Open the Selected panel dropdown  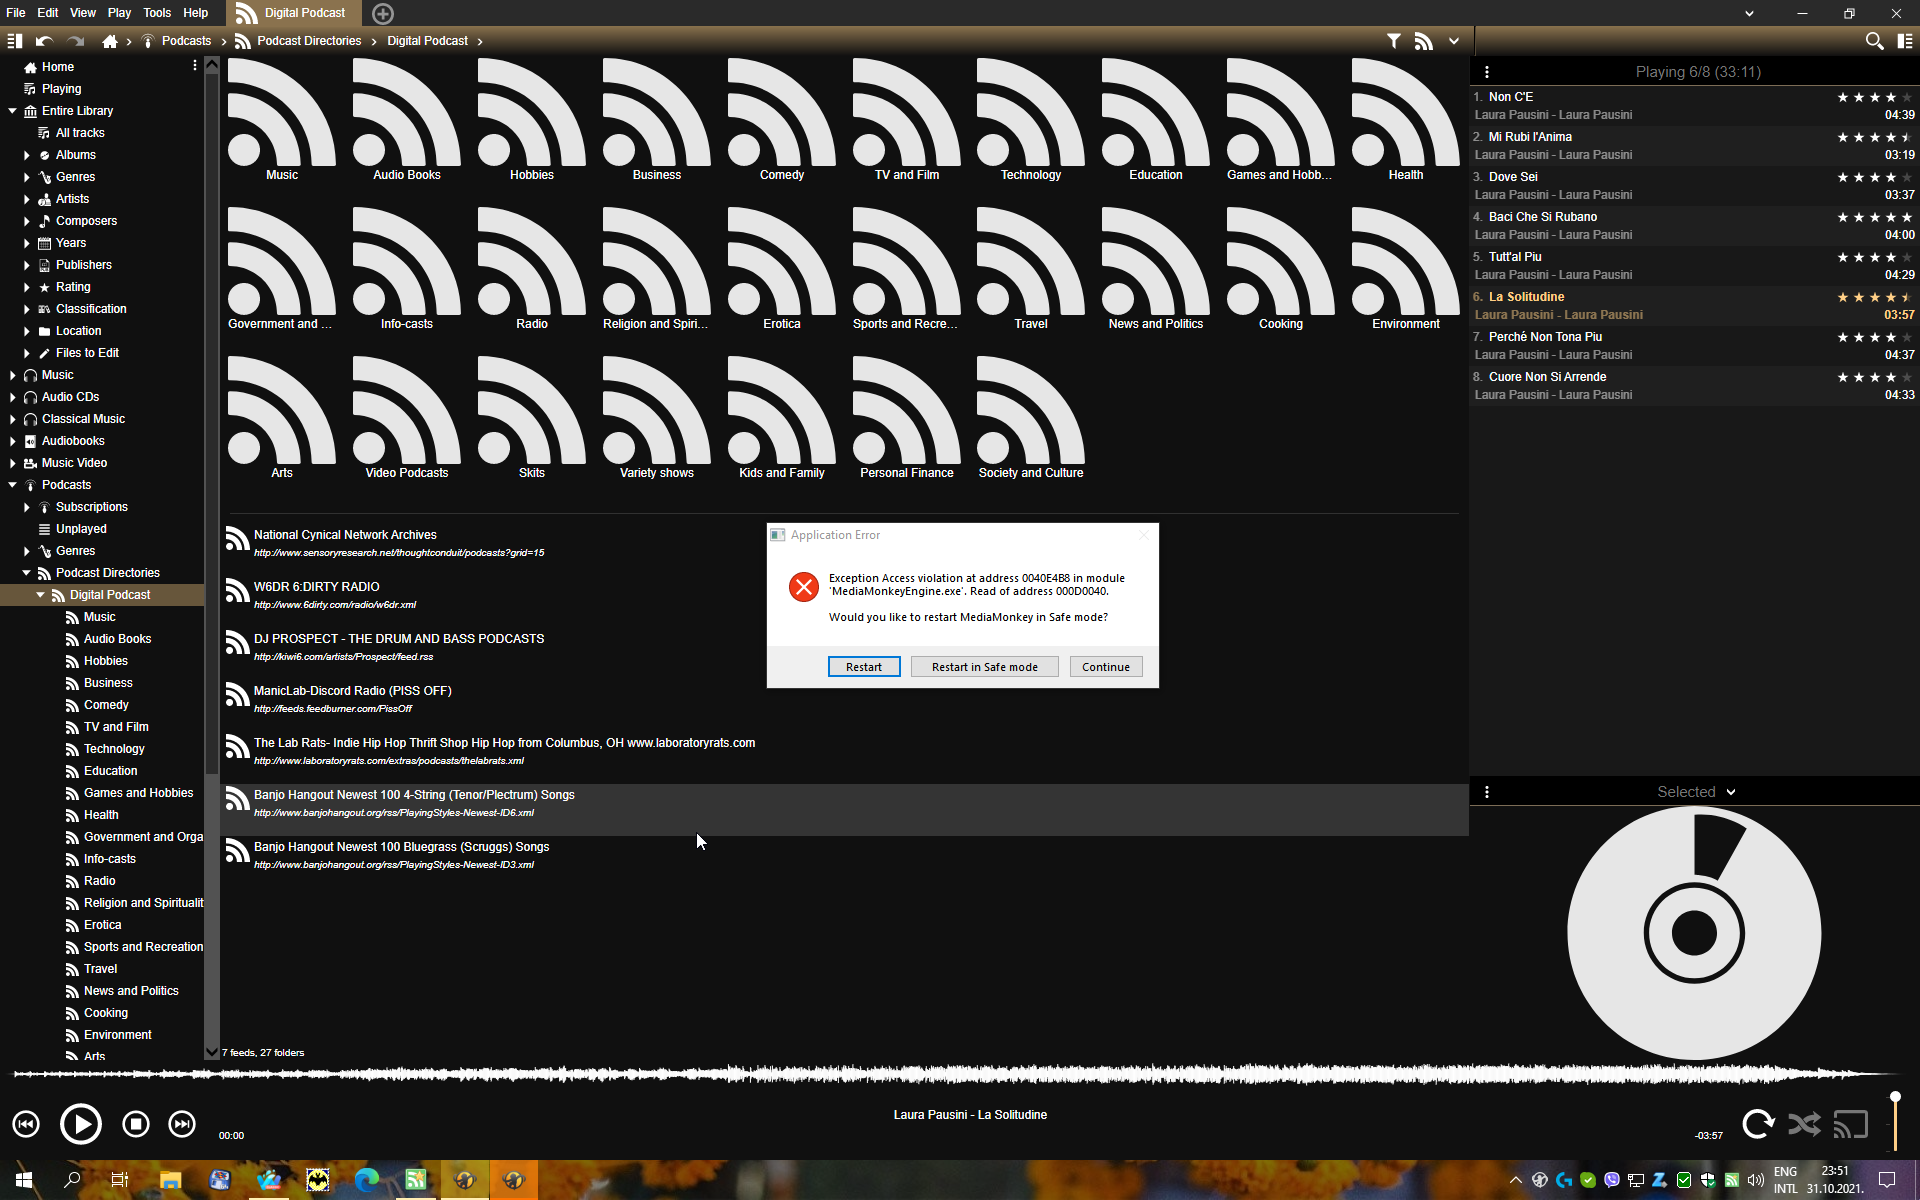[1731, 792]
